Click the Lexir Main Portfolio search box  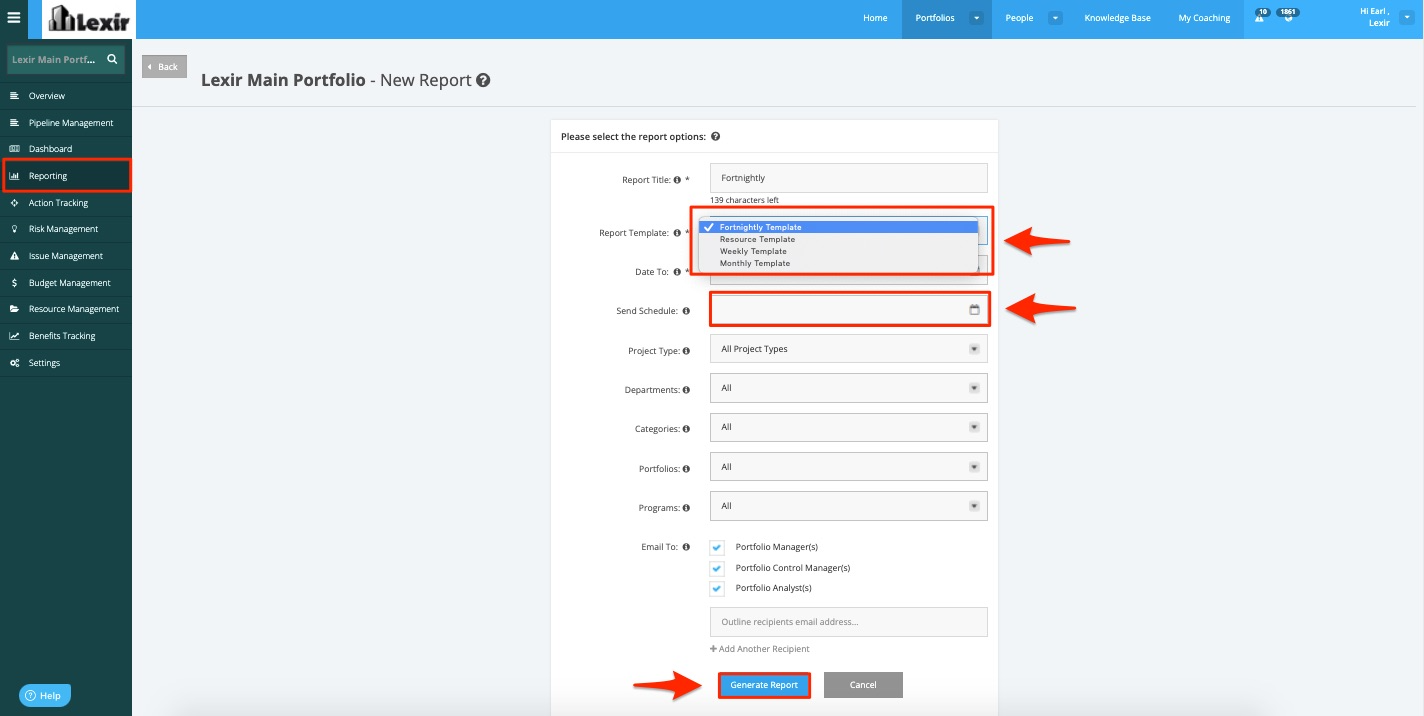point(66,59)
